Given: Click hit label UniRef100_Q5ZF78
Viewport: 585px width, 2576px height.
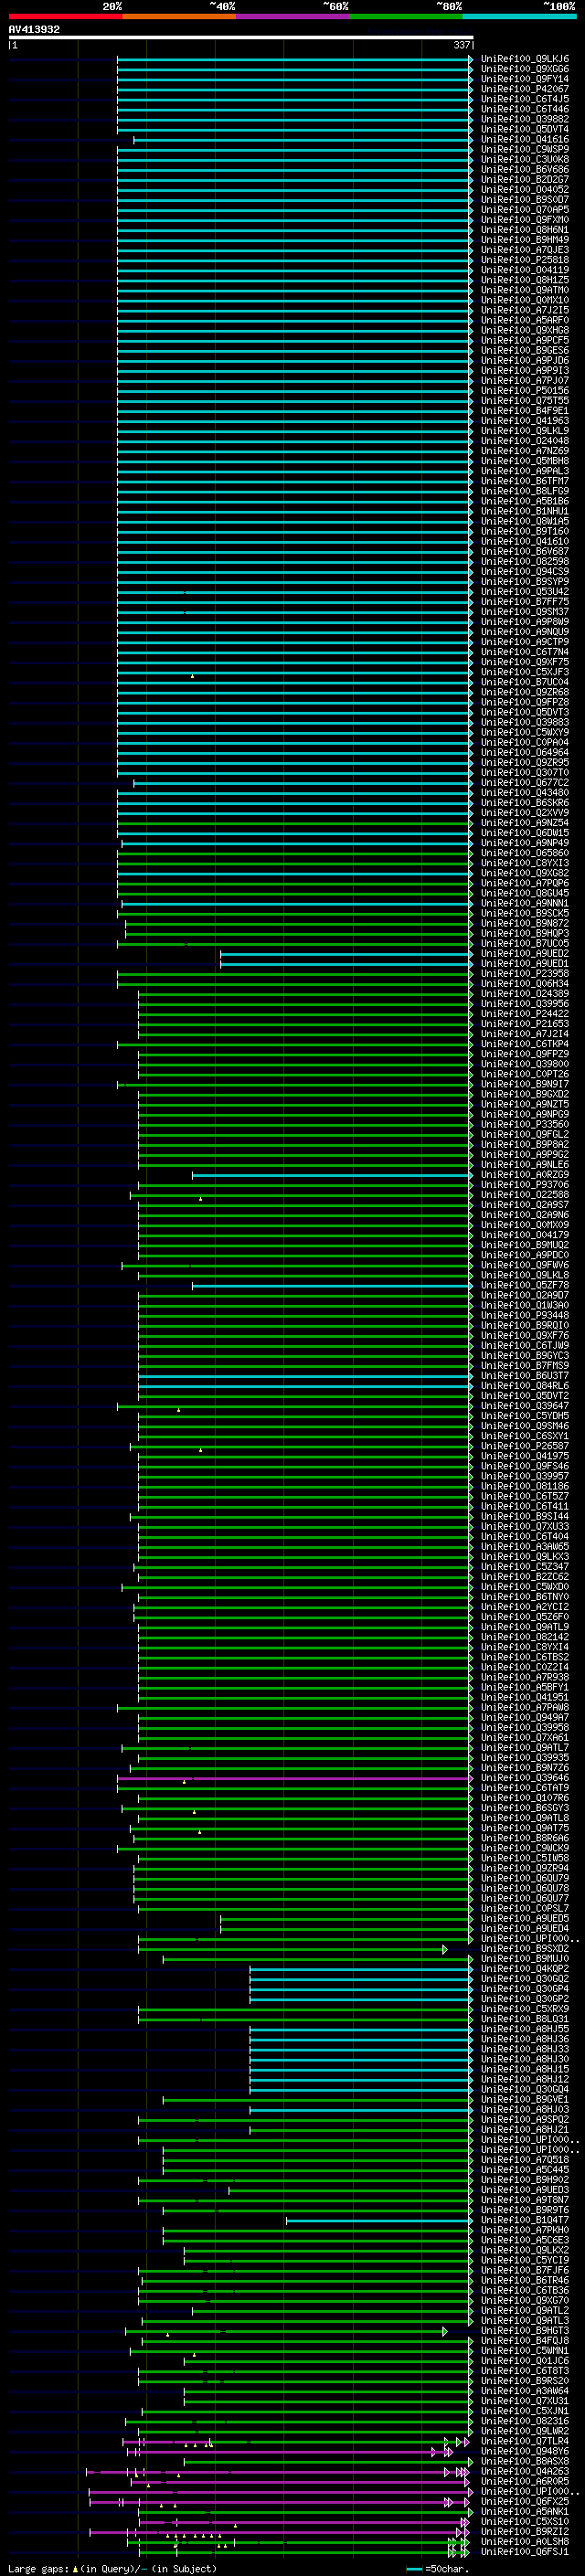Looking at the screenshot, I should pos(525,1286).
